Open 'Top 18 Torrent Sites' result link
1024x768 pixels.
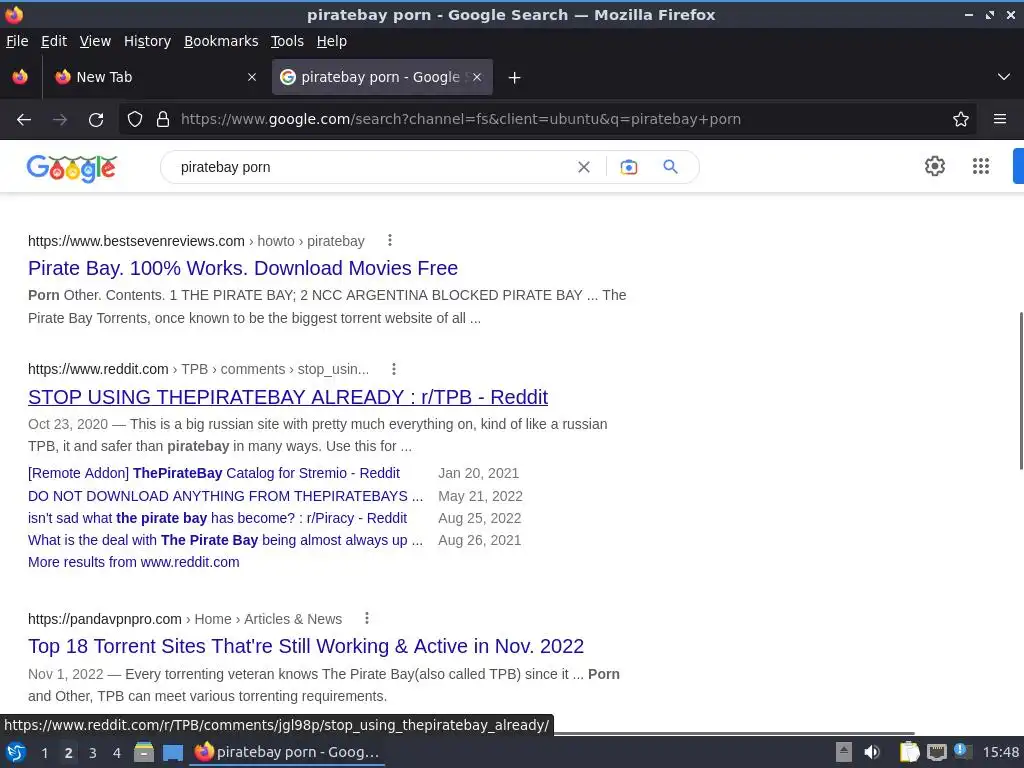pos(306,647)
